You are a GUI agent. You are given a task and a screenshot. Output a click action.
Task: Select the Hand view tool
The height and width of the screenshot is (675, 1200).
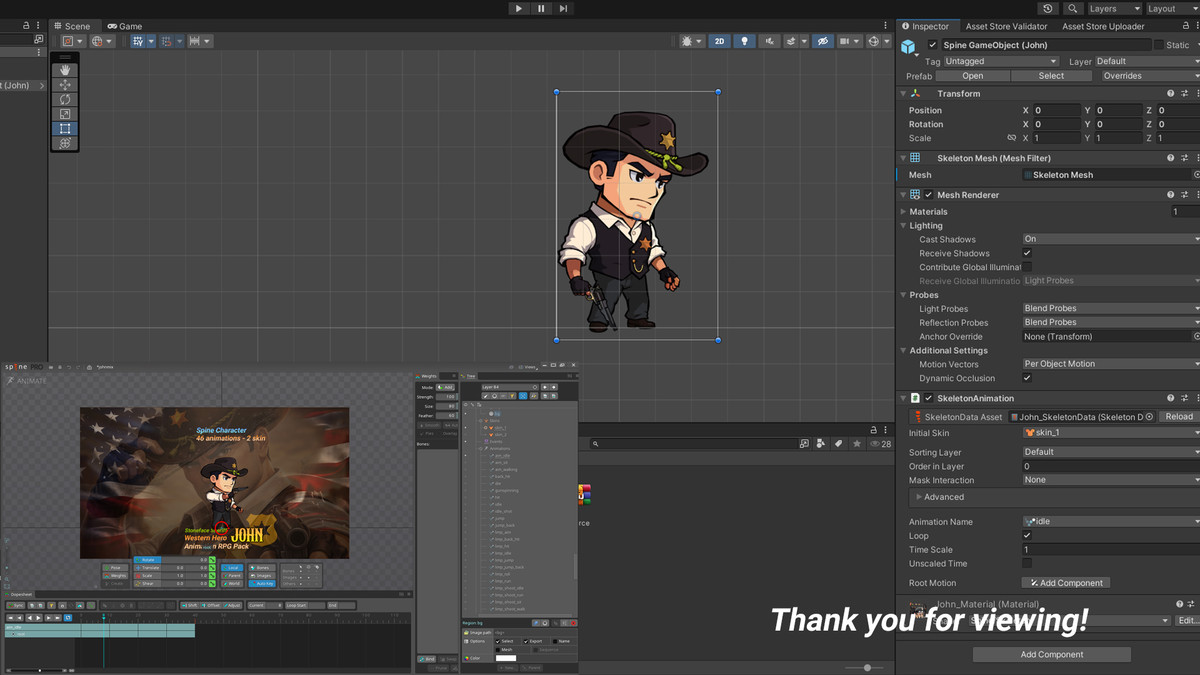coord(65,71)
